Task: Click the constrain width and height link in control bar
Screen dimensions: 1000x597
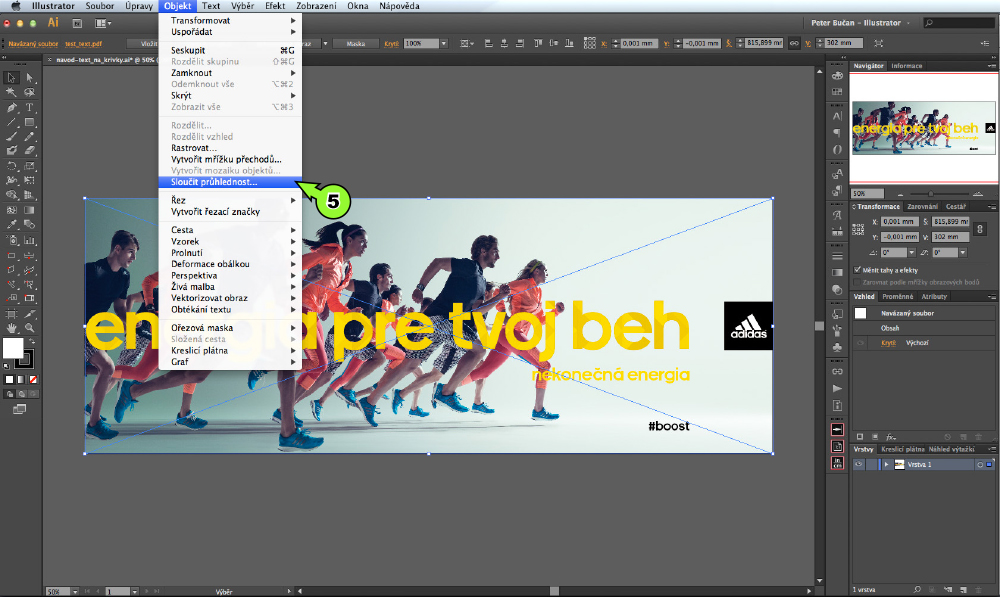Action: 794,43
